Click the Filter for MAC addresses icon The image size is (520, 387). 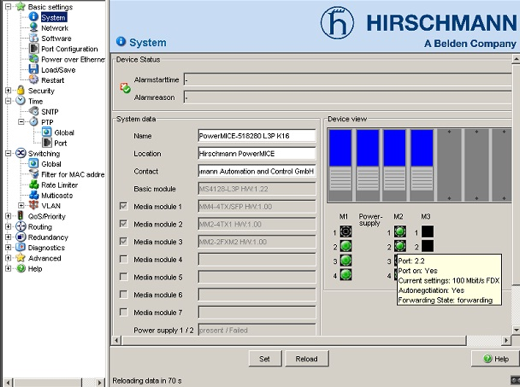33,174
